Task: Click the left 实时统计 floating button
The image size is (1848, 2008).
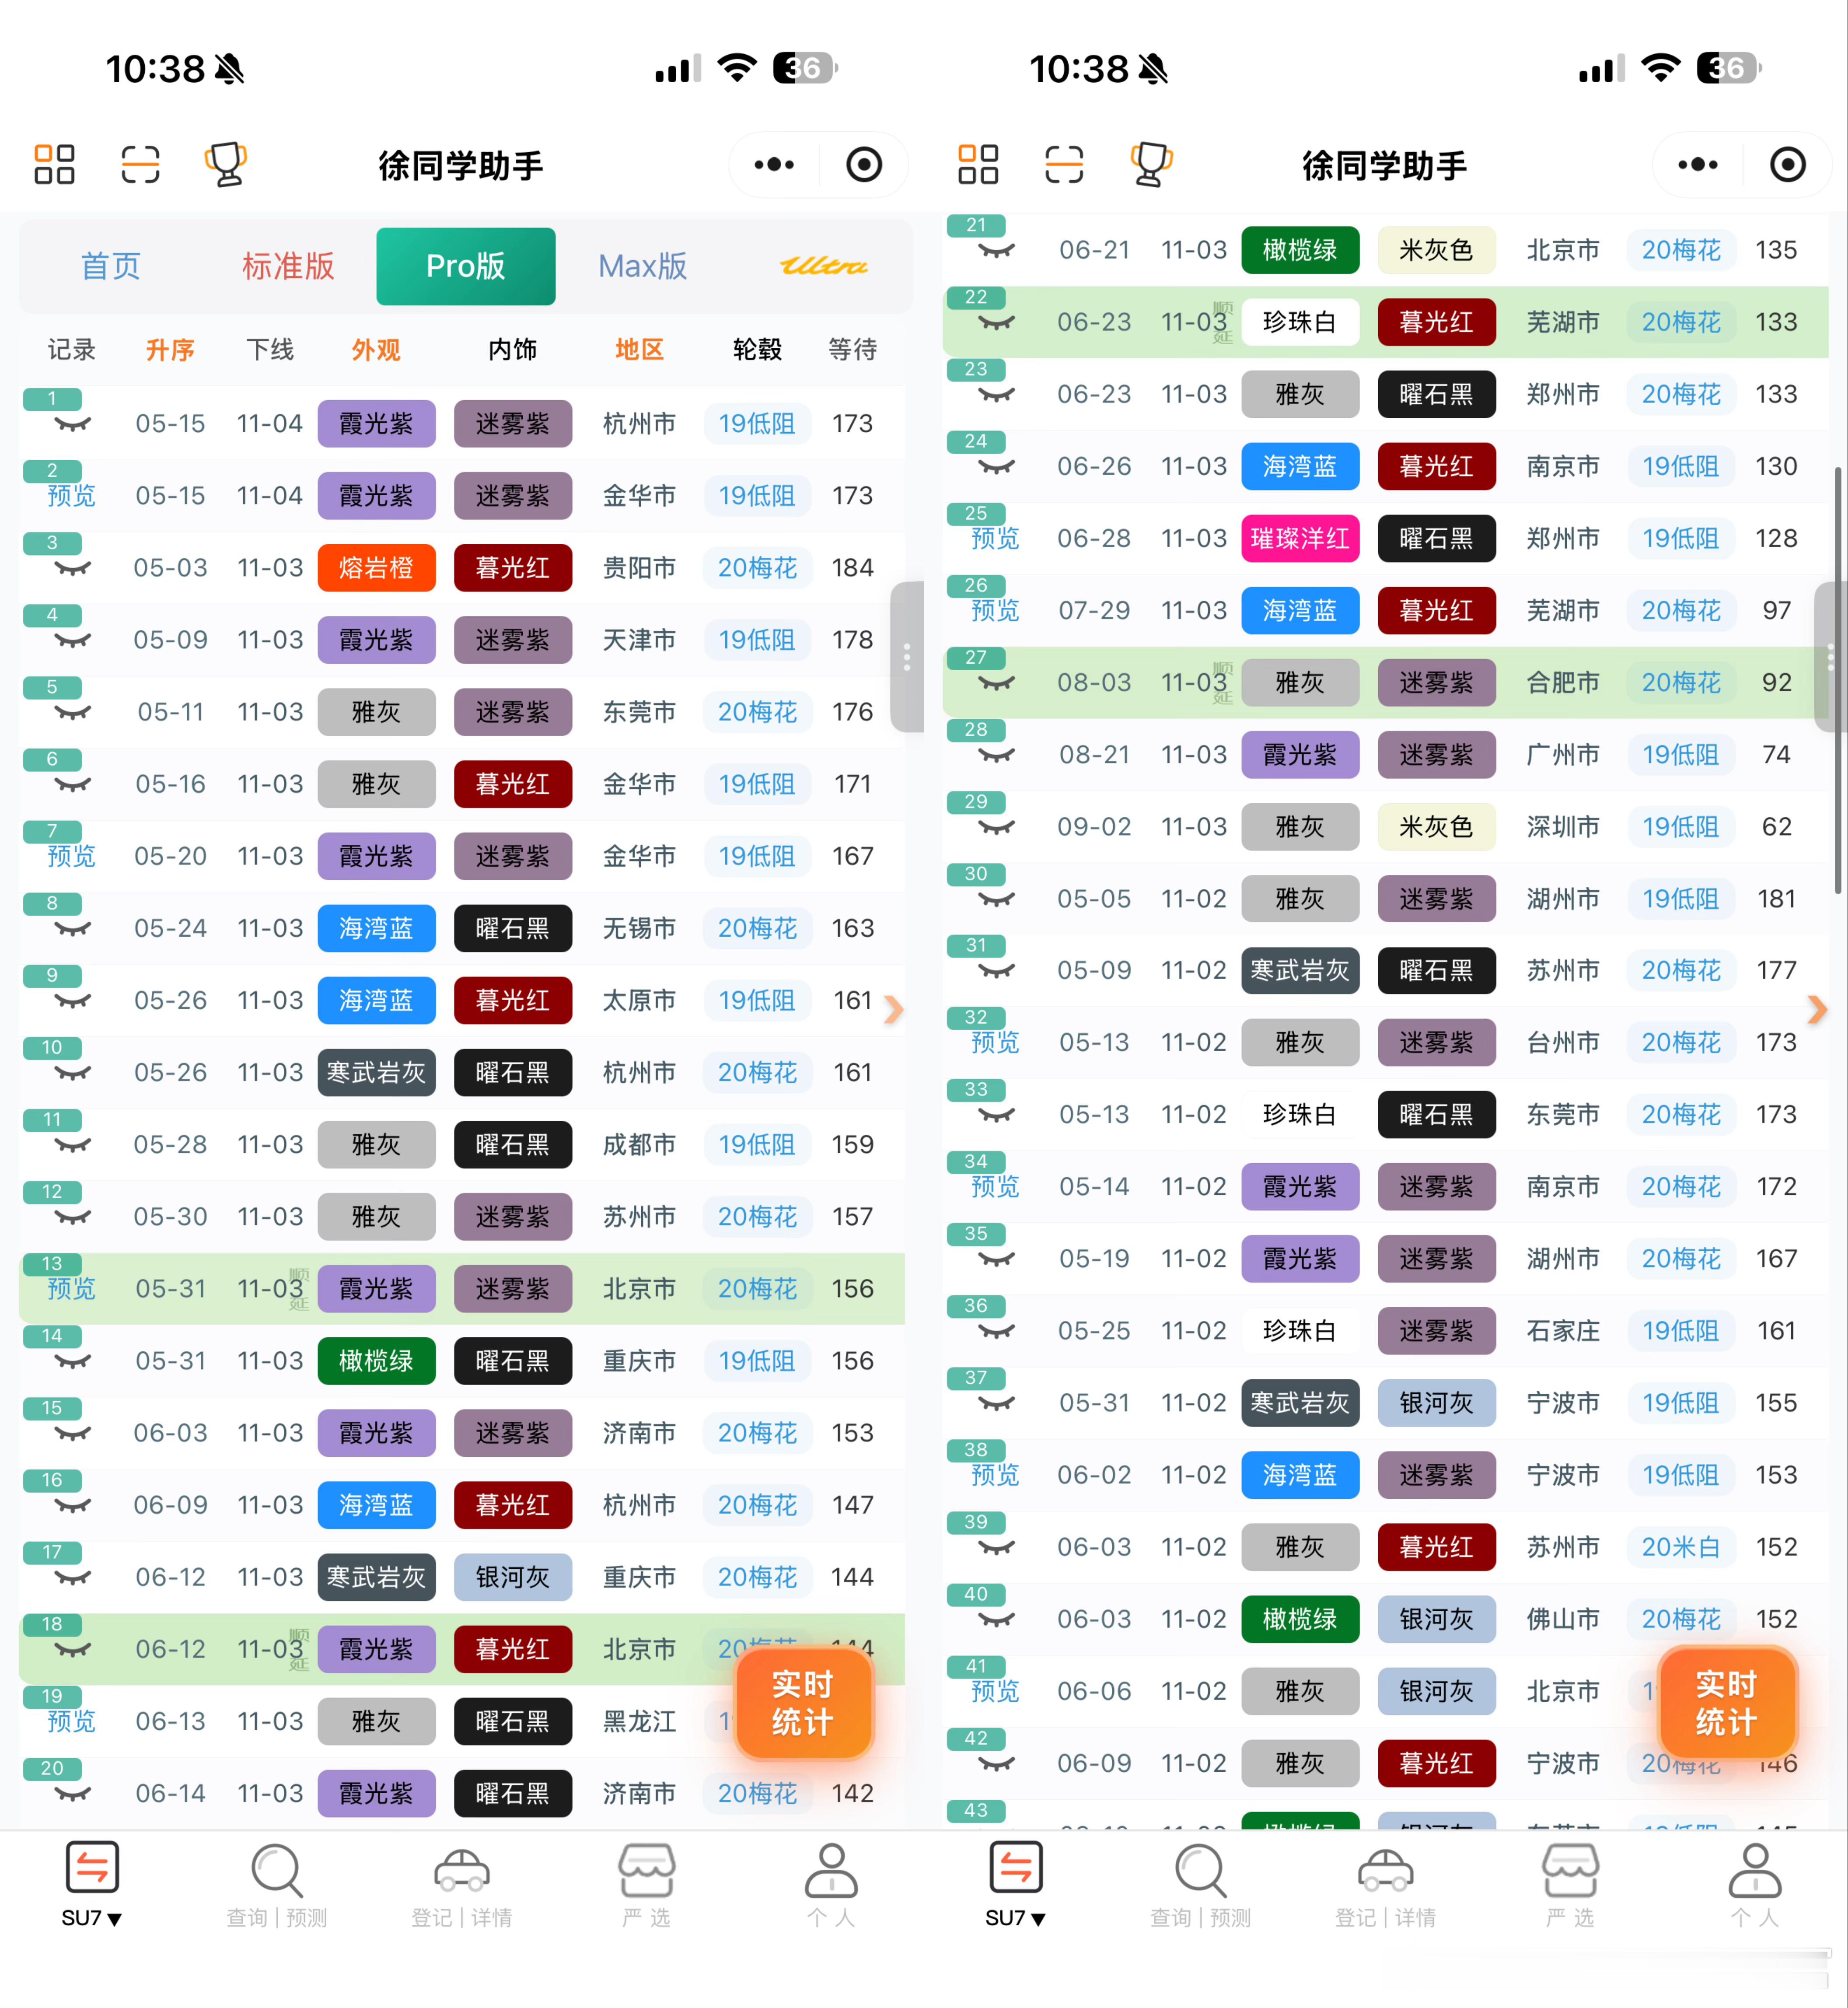Action: click(x=803, y=1703)
